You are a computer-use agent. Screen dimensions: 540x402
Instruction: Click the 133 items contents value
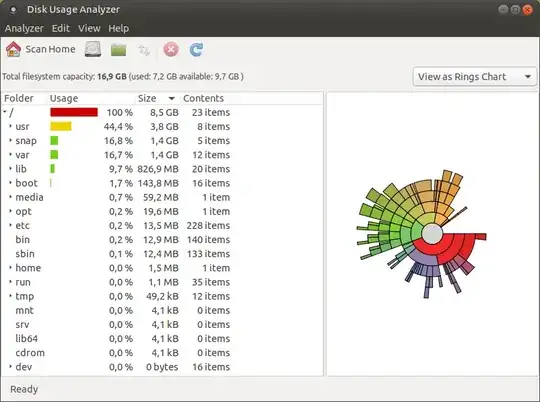tap(208, 254)
